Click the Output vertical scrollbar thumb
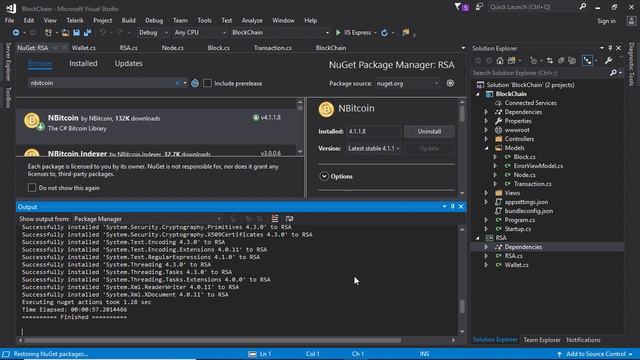Viewport: 640px width, 360px height. pyautogui.click(x=462, y=307)
